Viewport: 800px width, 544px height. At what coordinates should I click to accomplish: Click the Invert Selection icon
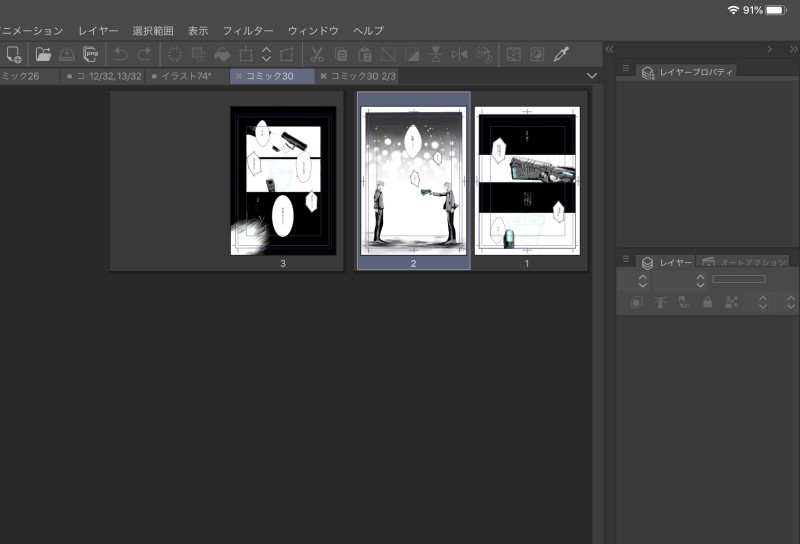(x=412, y=54)
